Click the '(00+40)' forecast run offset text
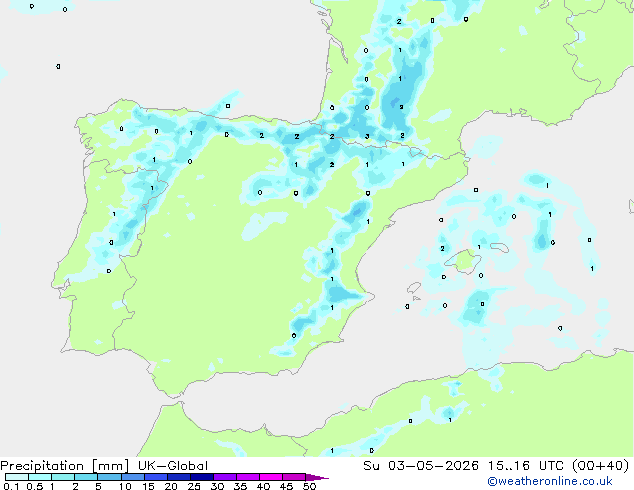634x490 pixels. (x=601, y=466)
